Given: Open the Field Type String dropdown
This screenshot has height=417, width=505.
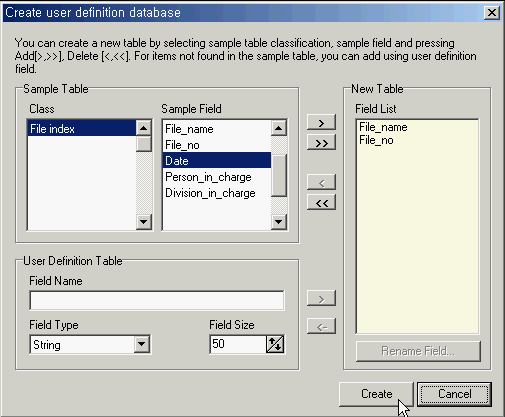Looking at the screenshot, I should point(142,344).
